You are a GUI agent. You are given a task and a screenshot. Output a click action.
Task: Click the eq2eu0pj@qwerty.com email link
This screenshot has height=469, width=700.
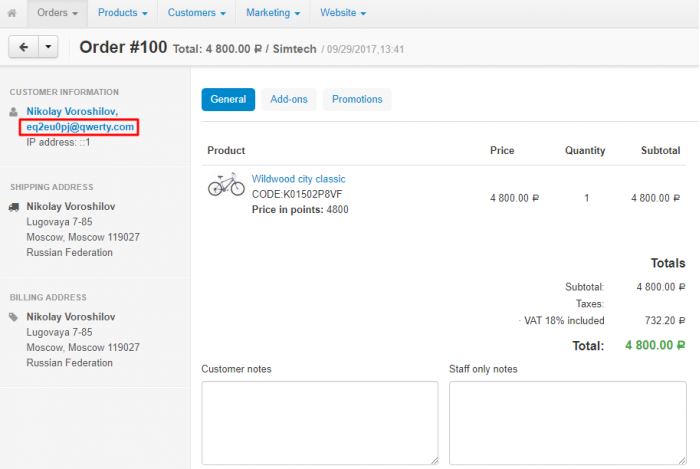(x=80, y=127)
